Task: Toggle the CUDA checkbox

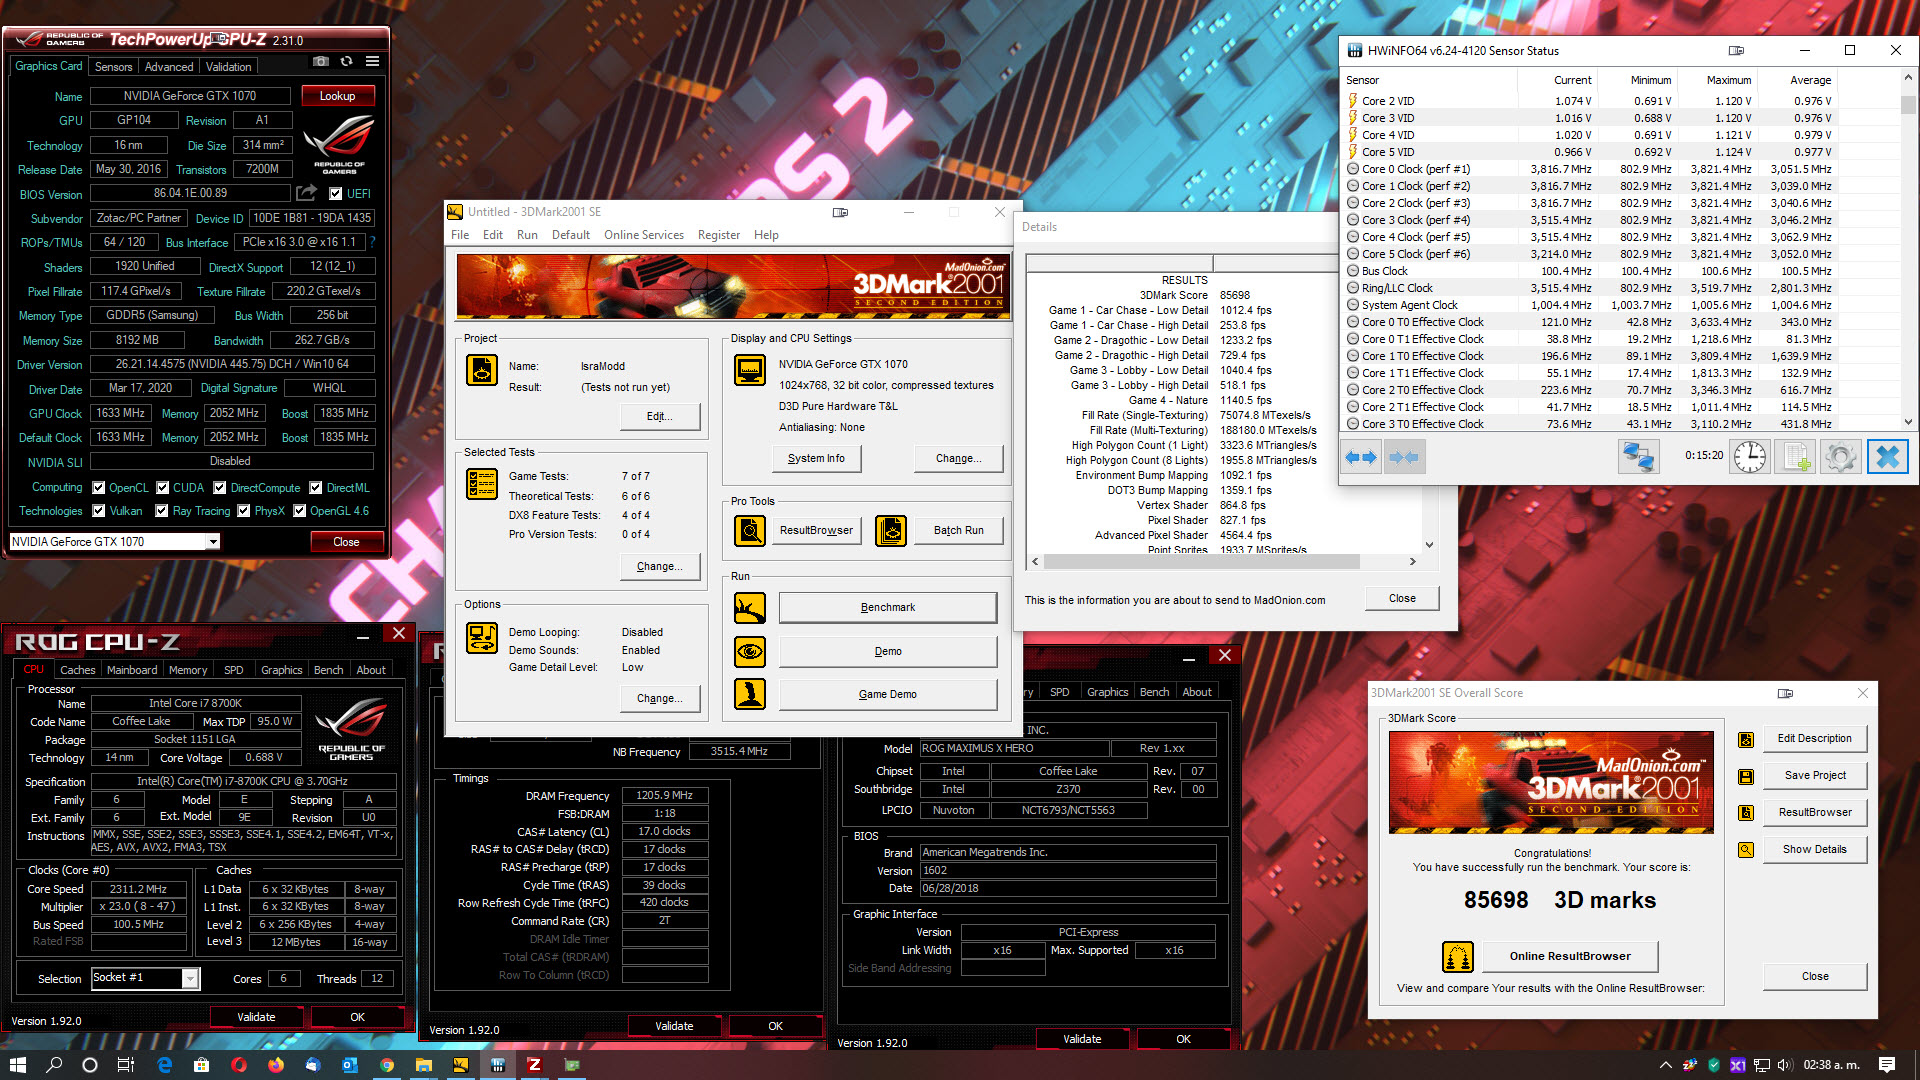Action: (x=162, y=488)
